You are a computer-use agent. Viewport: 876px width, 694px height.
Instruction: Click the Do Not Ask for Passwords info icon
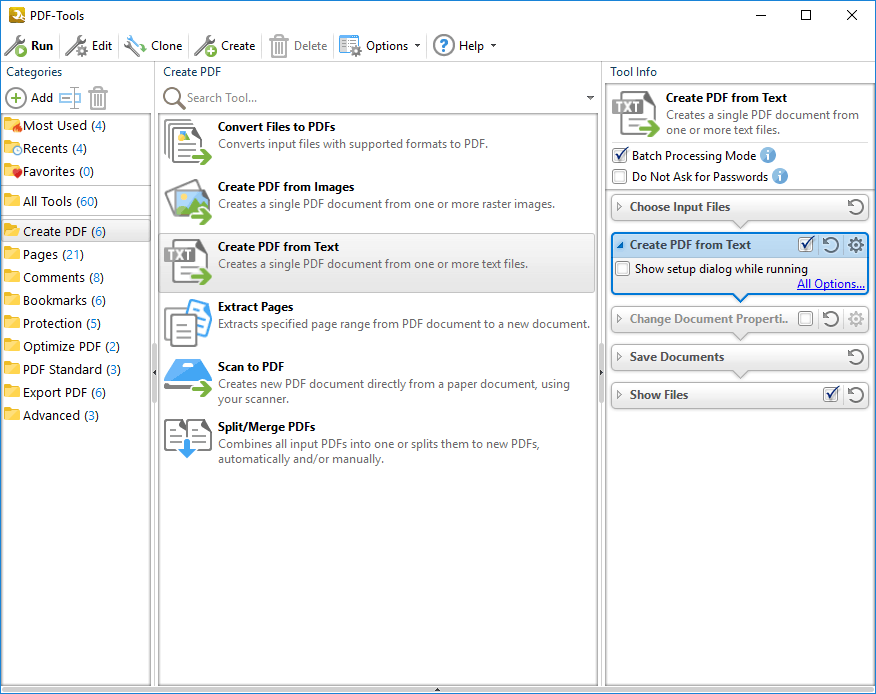[x=780, y=176]
